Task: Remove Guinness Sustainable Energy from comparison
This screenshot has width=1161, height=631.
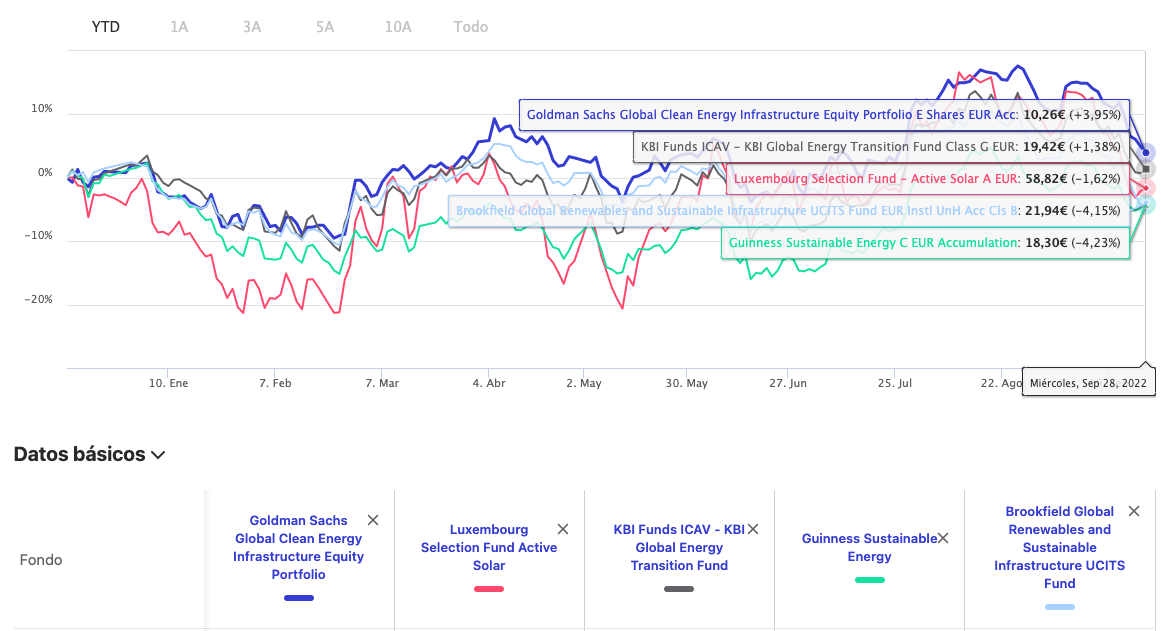Action: (x=943, y=538)
